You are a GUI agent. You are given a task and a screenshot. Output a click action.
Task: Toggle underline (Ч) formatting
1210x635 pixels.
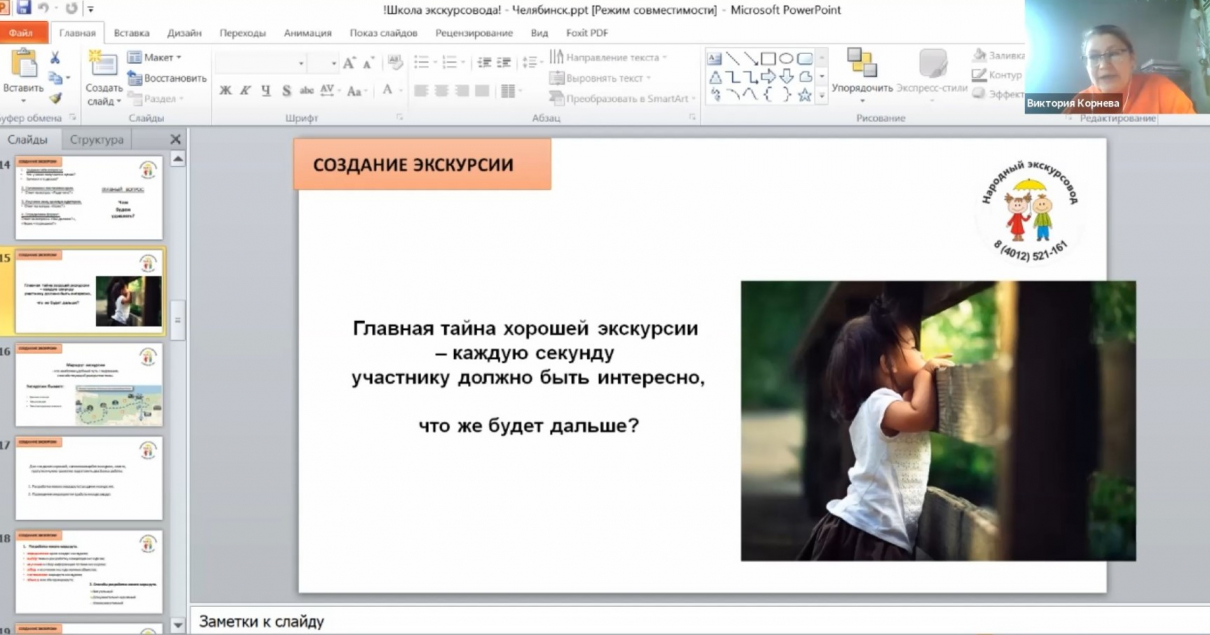coord(266,91)
